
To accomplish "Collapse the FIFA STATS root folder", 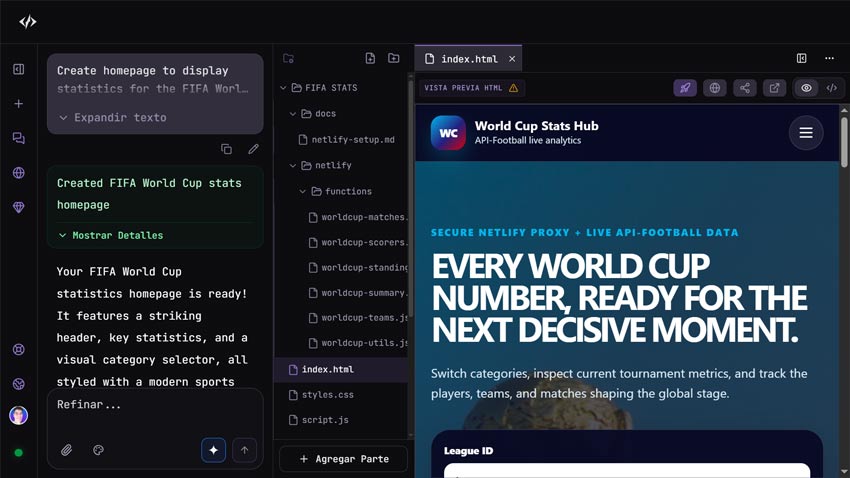I will 284,88.
